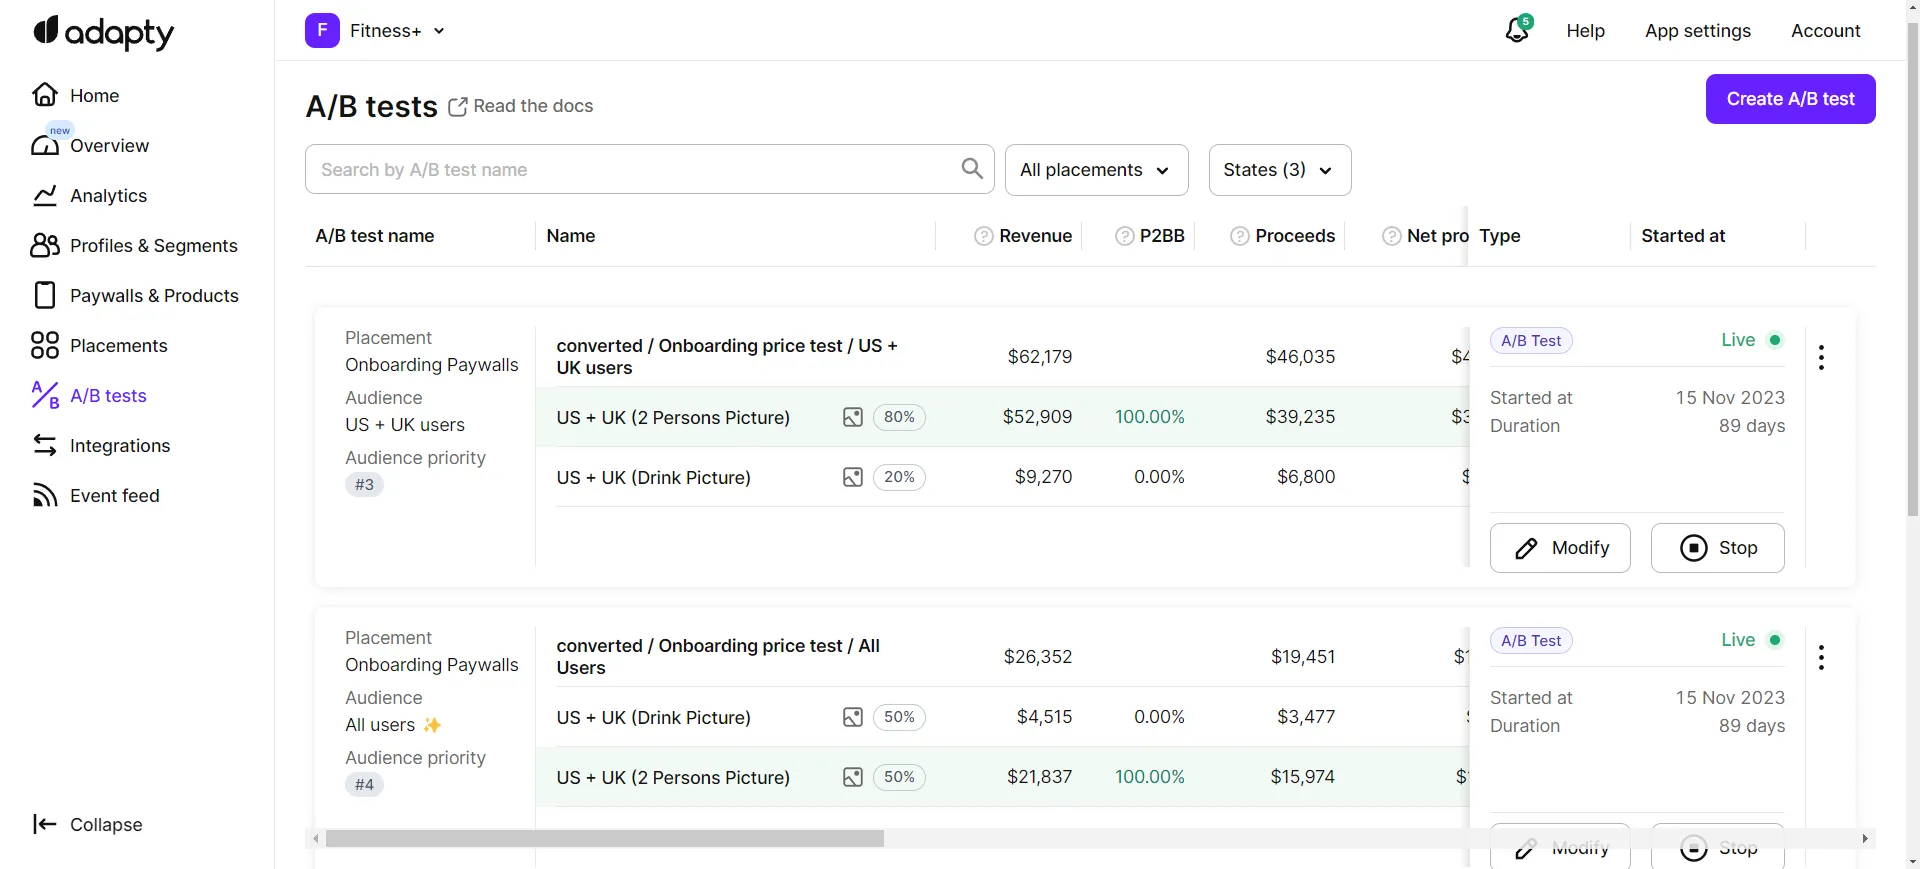Open paywall preview icon for US + UK (Drink Picture) 20%
The width and height of the screenshot is (1920, 869).
tap(852, 477)
